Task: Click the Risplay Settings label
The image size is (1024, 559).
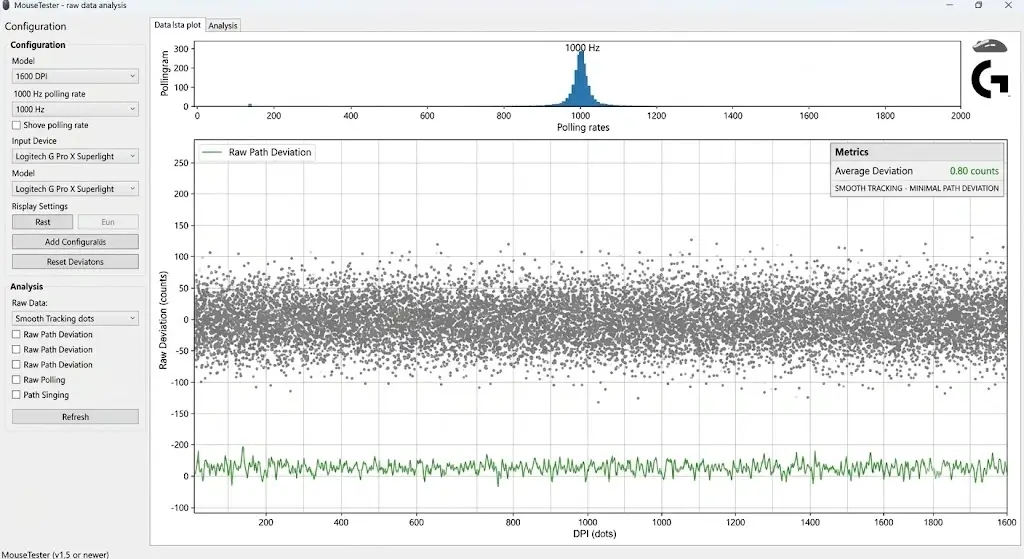Action: pyautogui.click(x=39, y=206)
